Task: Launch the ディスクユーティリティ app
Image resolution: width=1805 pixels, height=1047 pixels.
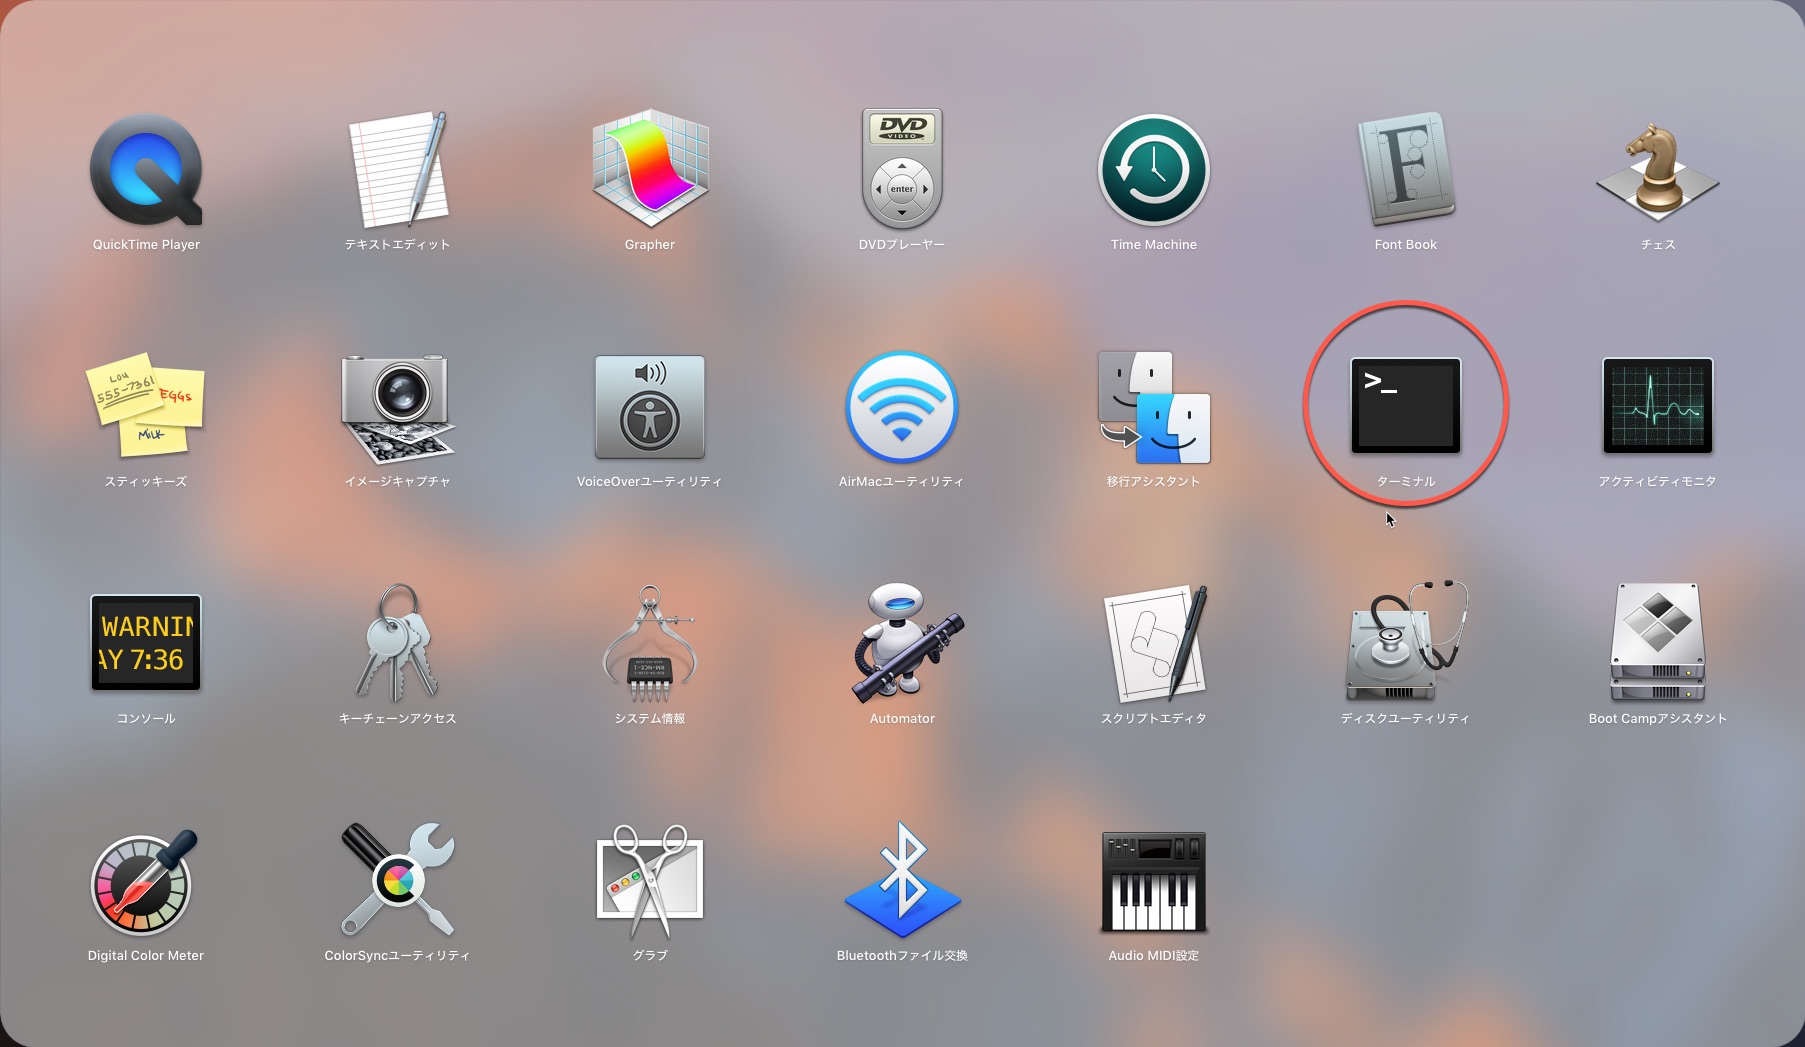Action: (1406, 641)
